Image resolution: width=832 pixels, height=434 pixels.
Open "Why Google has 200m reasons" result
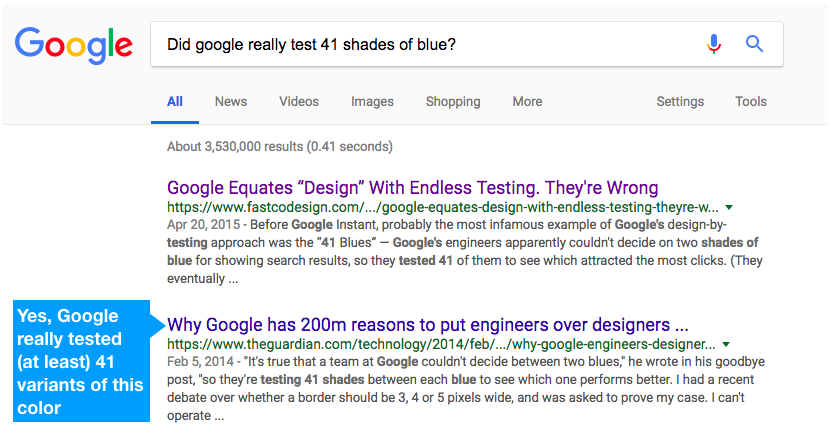pos(428,325)
